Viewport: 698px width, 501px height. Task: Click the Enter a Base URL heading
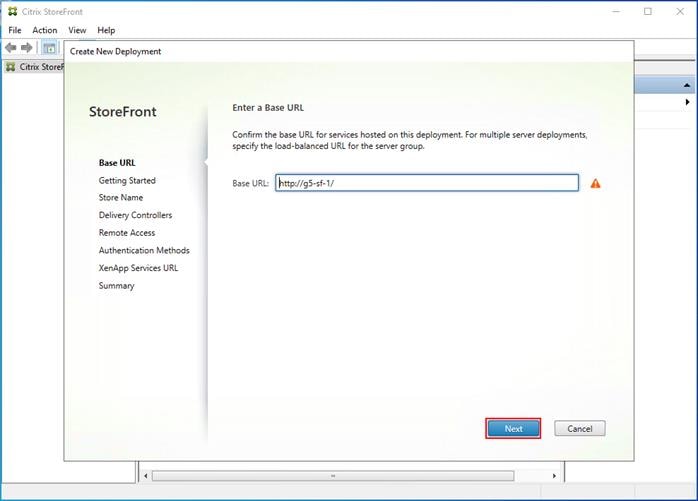pos(268,107)
